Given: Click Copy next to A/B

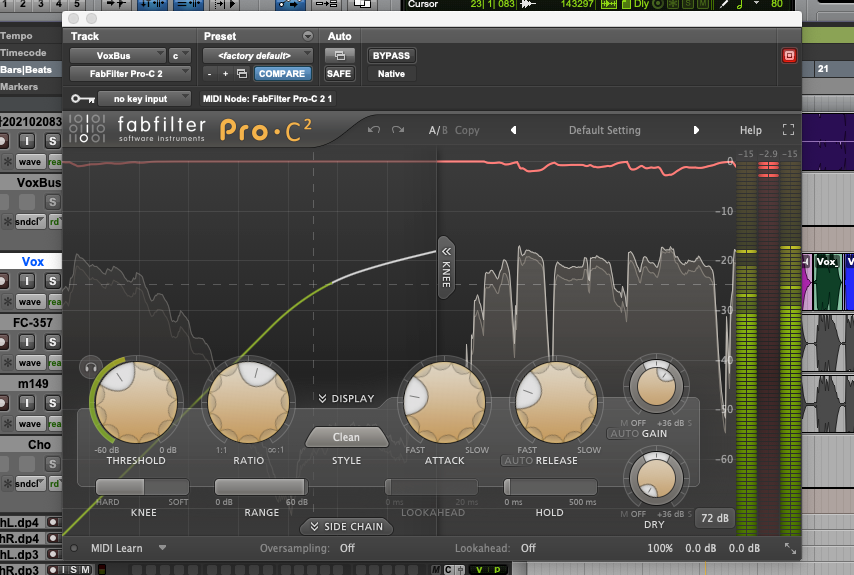Looking at the screenshot, I should click(467, 130).
